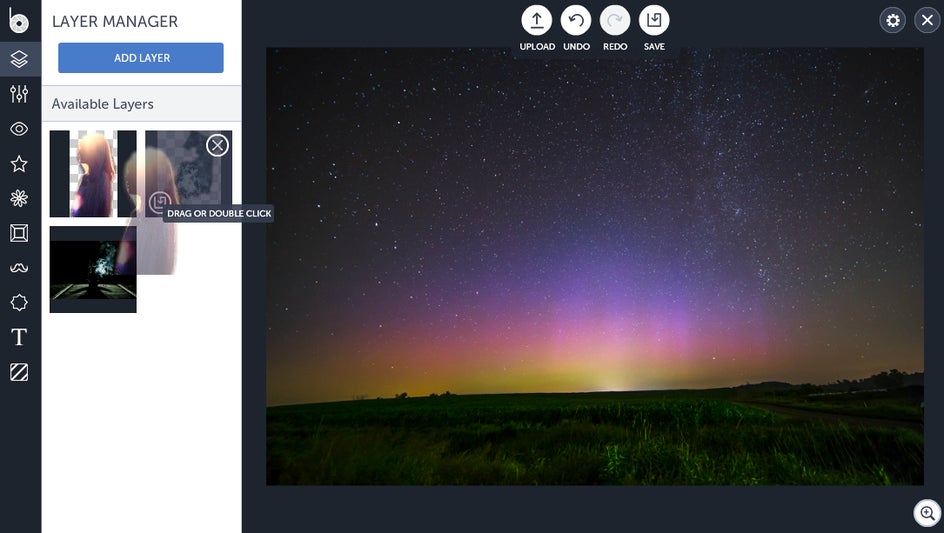Select the girl silhouette layer thumbnail
The width and height of the screenshot is (944, 533).
(x=93, y=173)
